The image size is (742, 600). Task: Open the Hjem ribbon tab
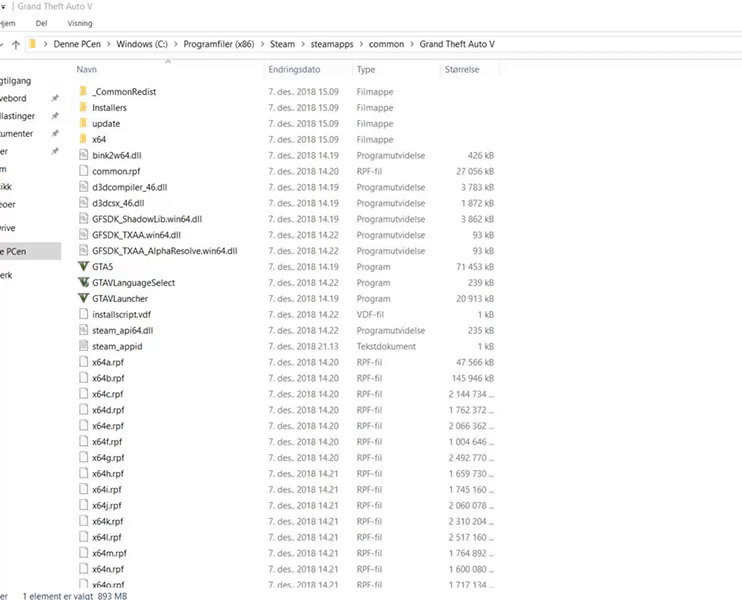(8, 23)
